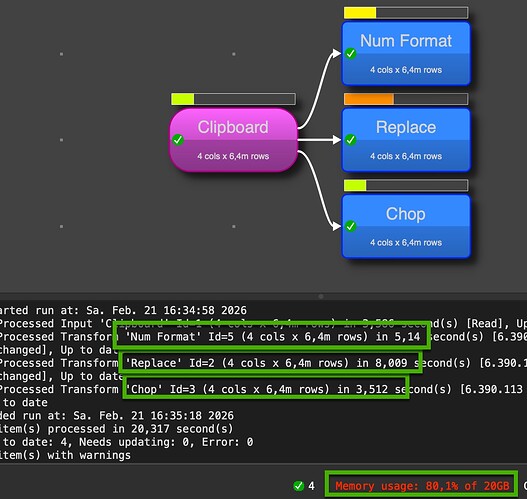This screenshot has width=527, height=499.
Task: Click green checkmark on Chop node
Action: [351, 226]
